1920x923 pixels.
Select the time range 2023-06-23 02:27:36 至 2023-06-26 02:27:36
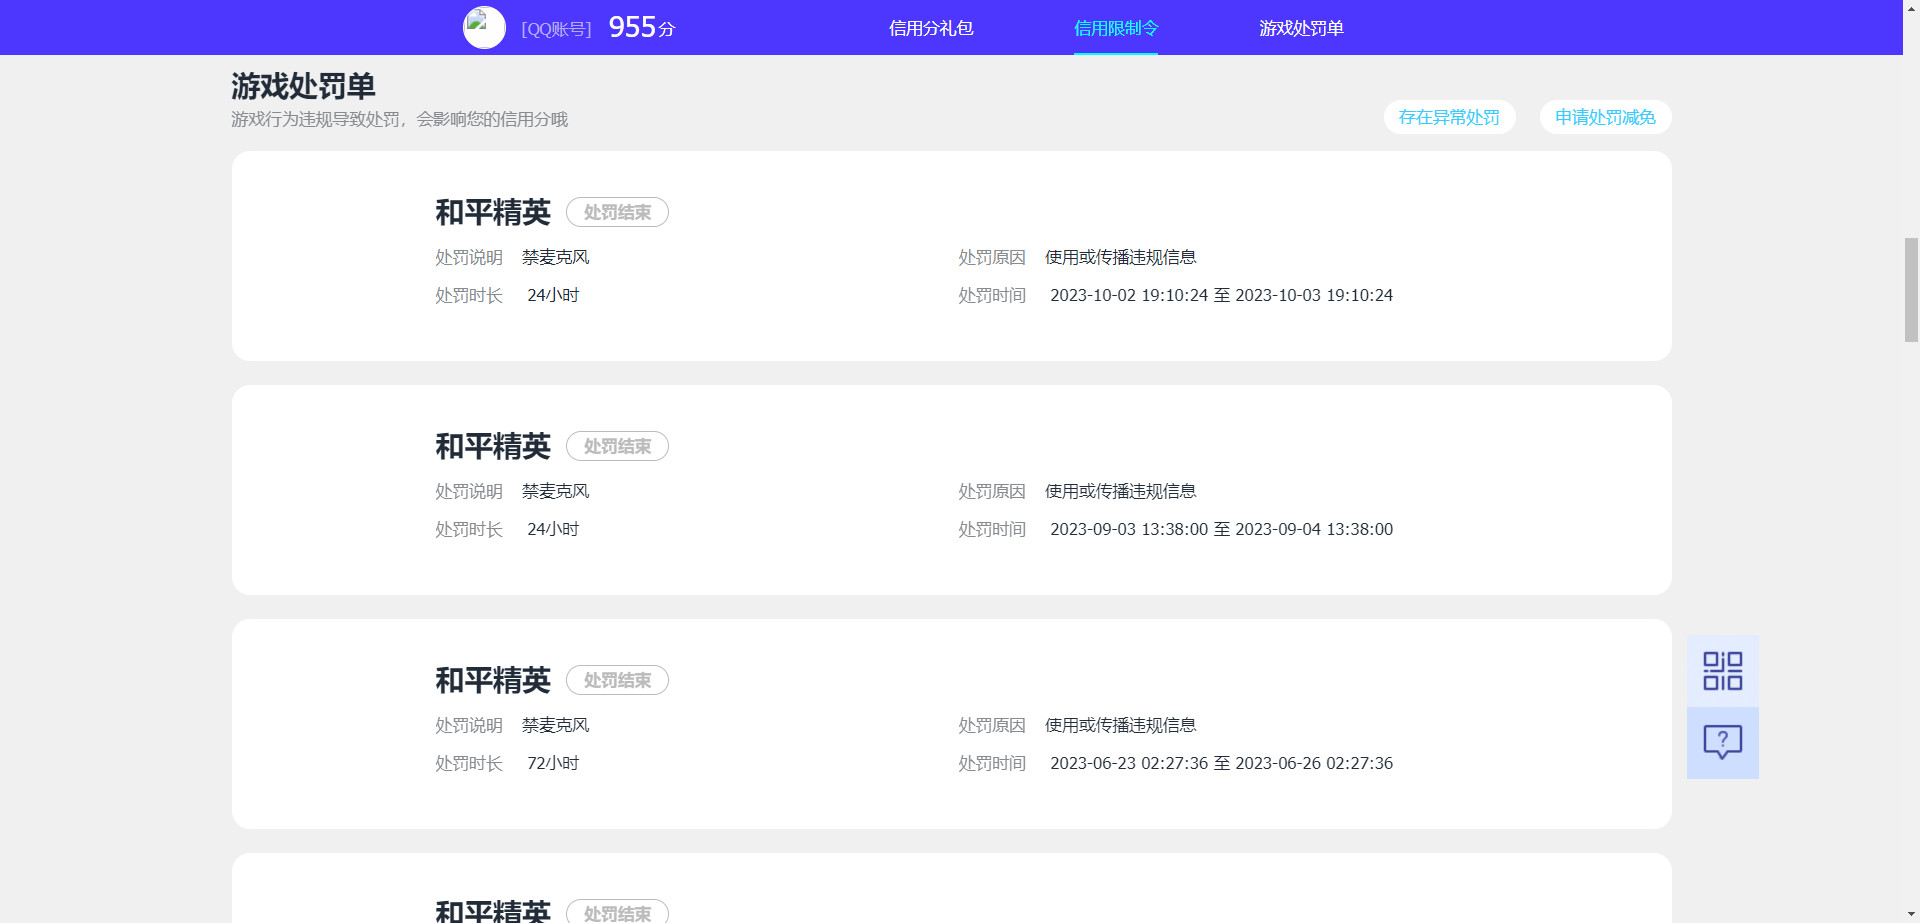point(1221,763)
